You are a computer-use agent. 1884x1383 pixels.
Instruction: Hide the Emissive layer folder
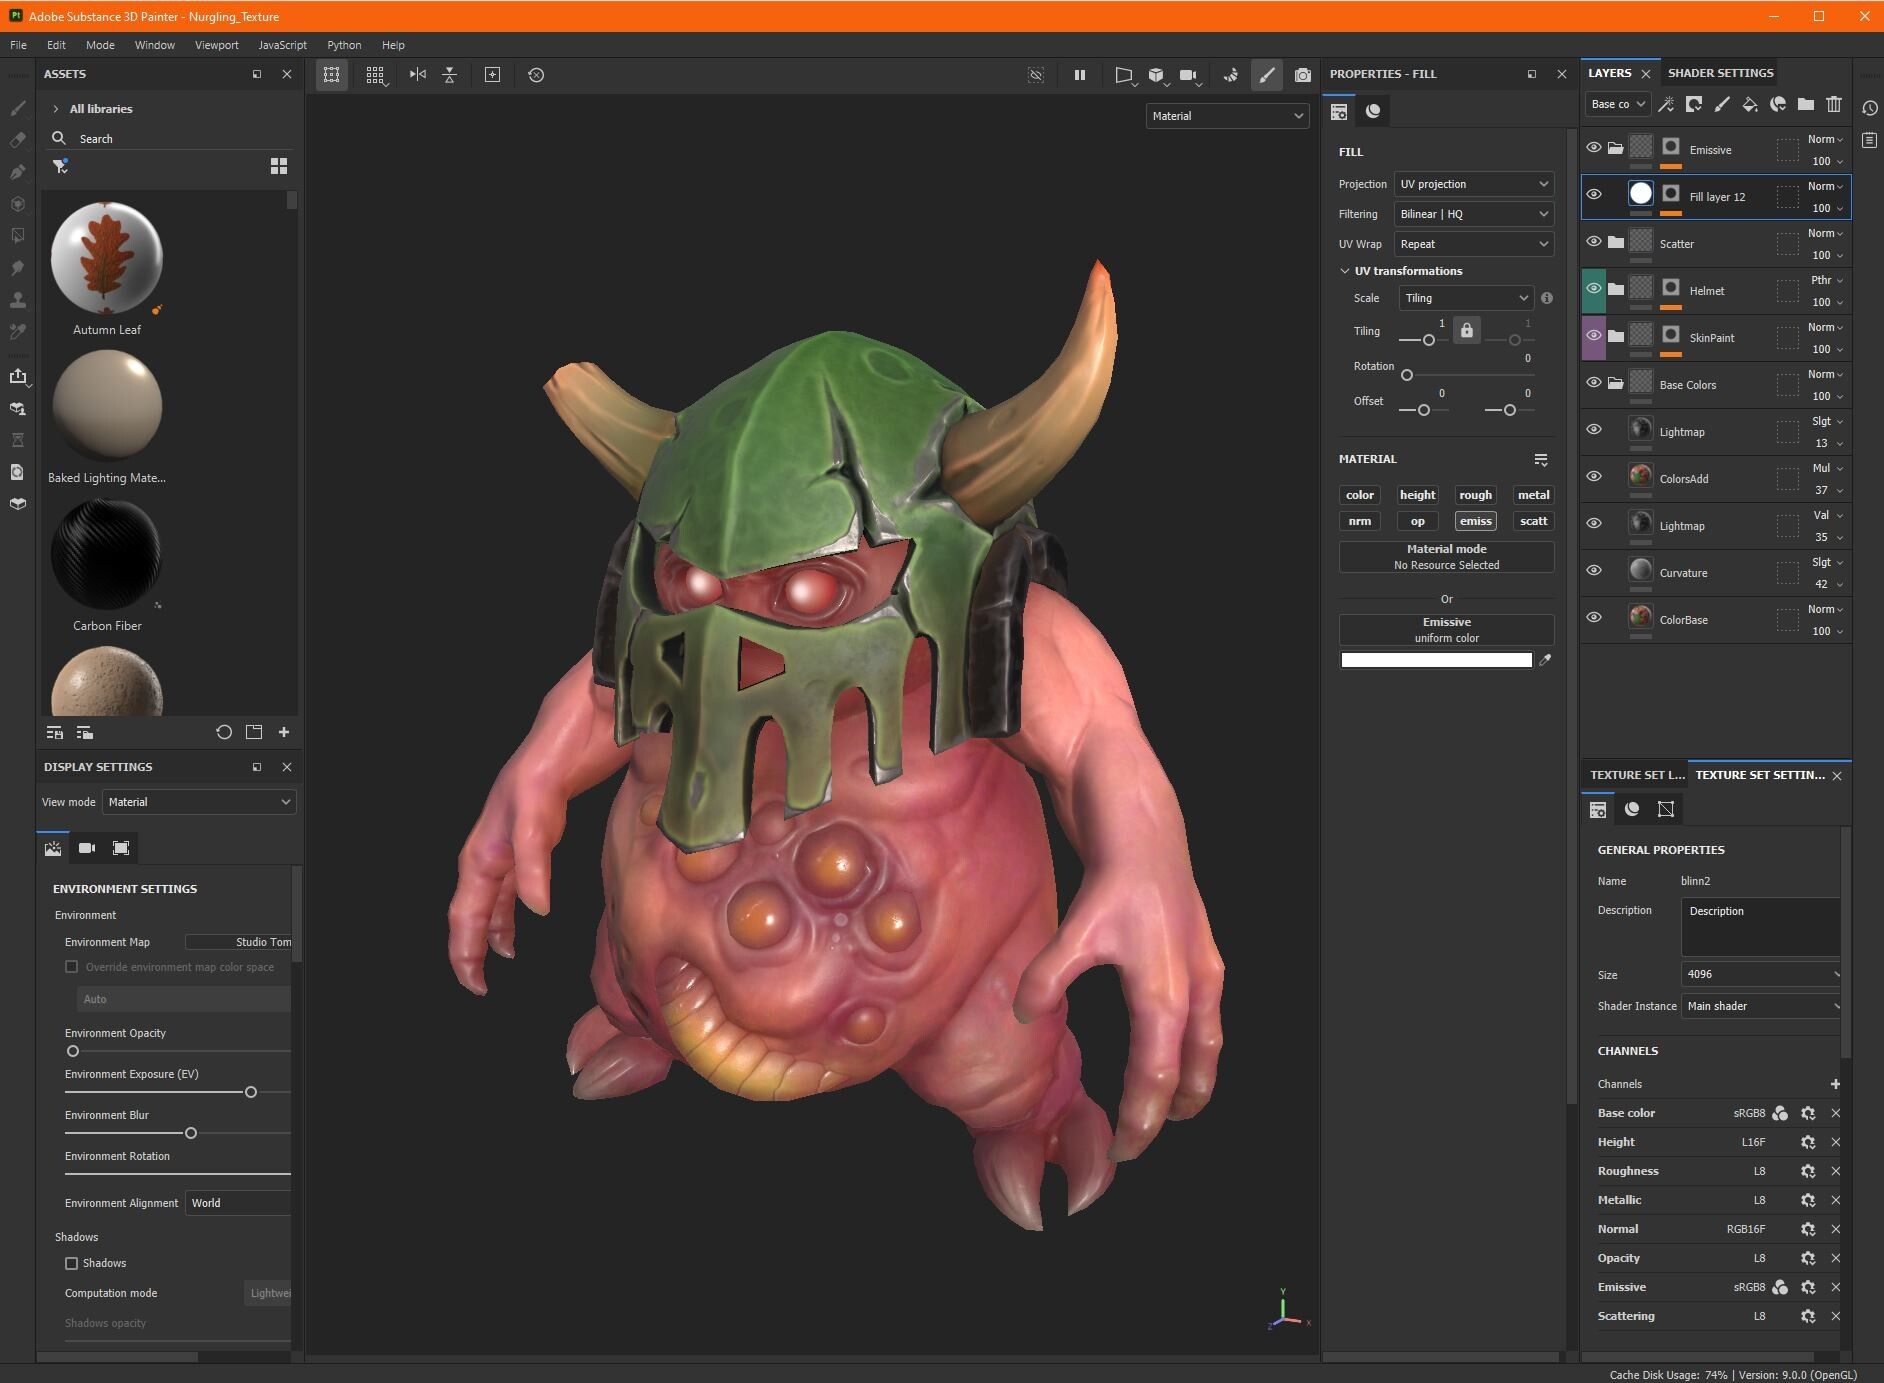point(1594,148)
